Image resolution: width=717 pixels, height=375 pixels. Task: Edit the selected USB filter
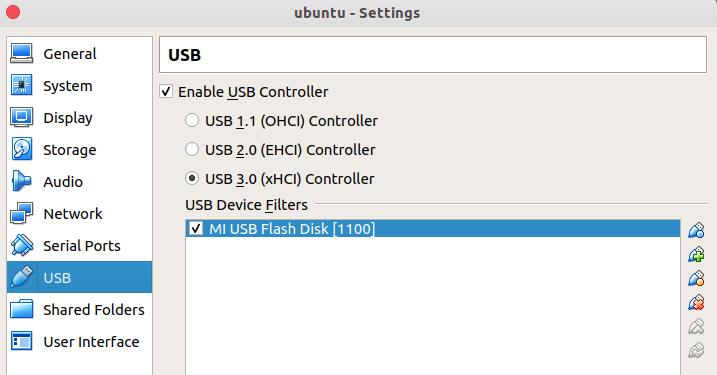(696, 278)
